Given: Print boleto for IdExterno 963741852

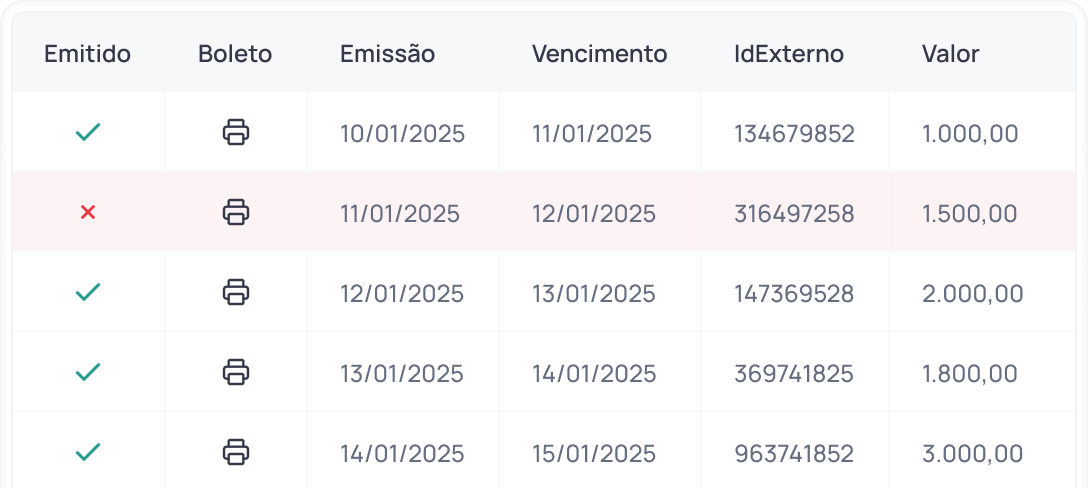Looking at the screenshot, I should coord(236,452).
